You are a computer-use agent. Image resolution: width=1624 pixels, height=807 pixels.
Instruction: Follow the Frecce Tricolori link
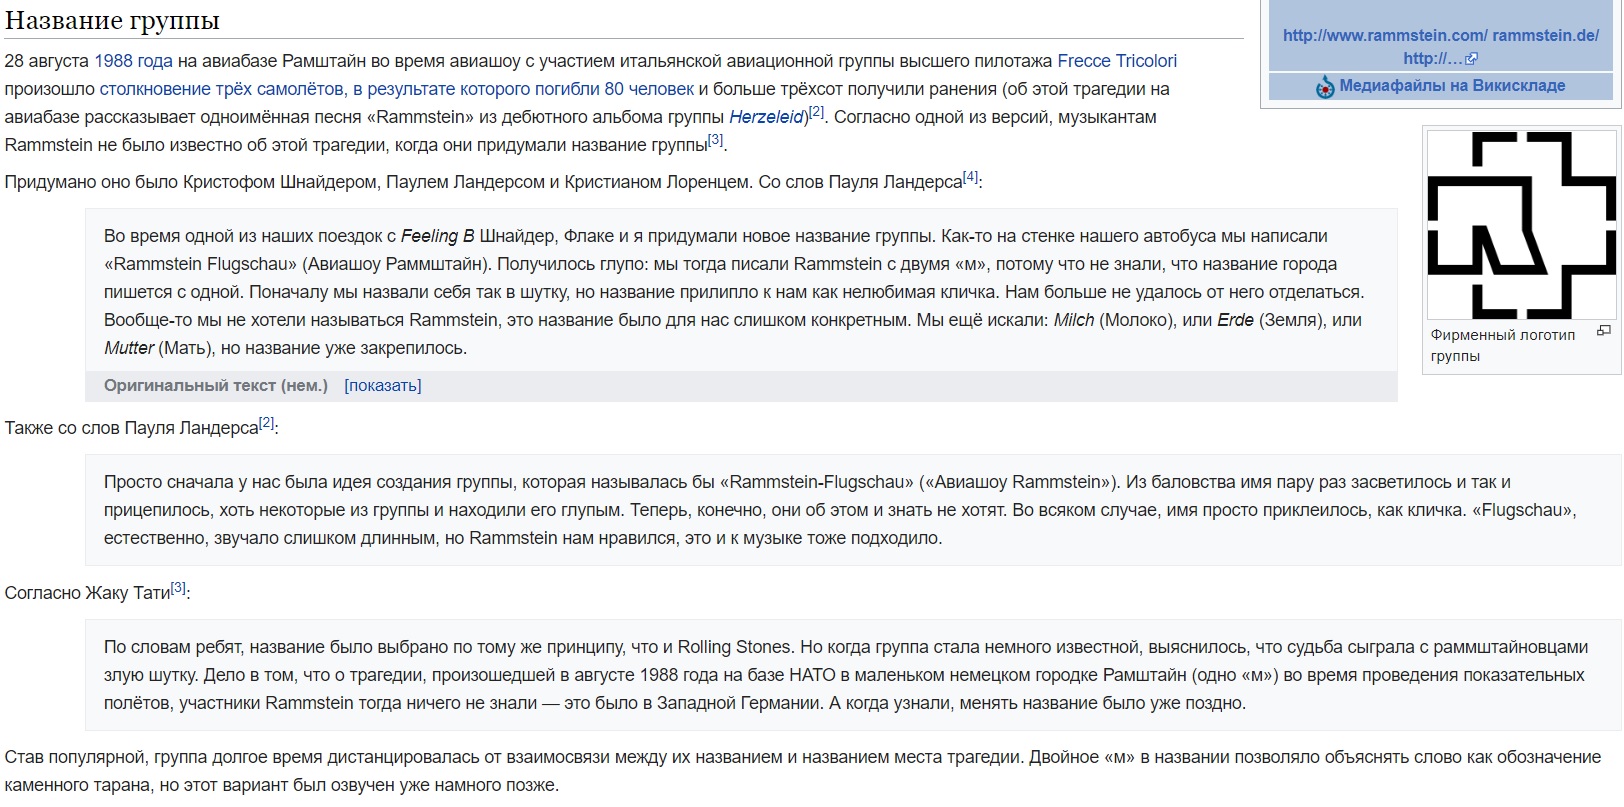pyautogui.click(x=1117, y=61)
